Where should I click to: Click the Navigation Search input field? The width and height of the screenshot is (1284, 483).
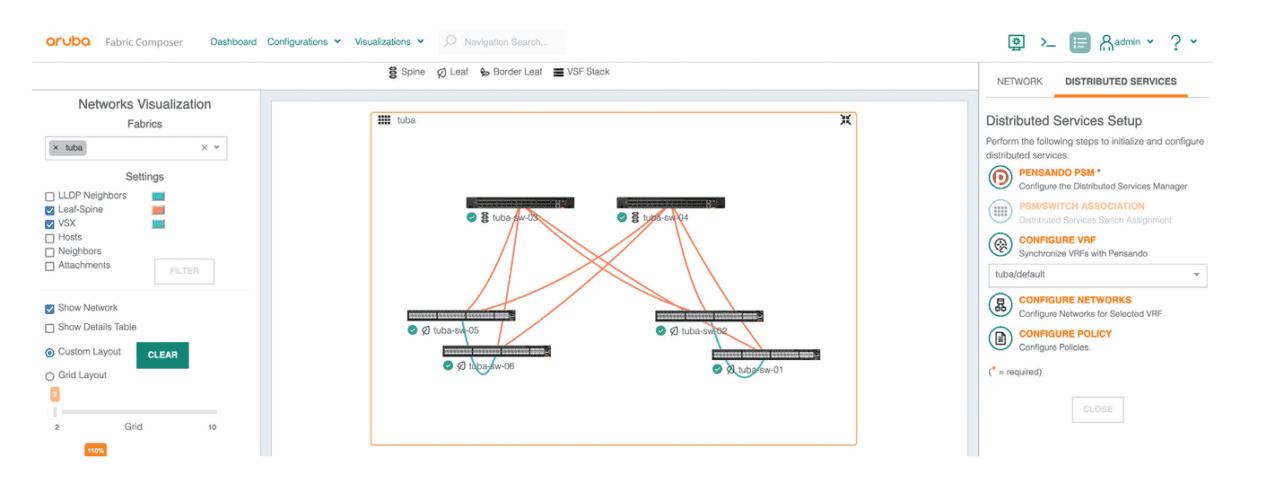(502, 42)
